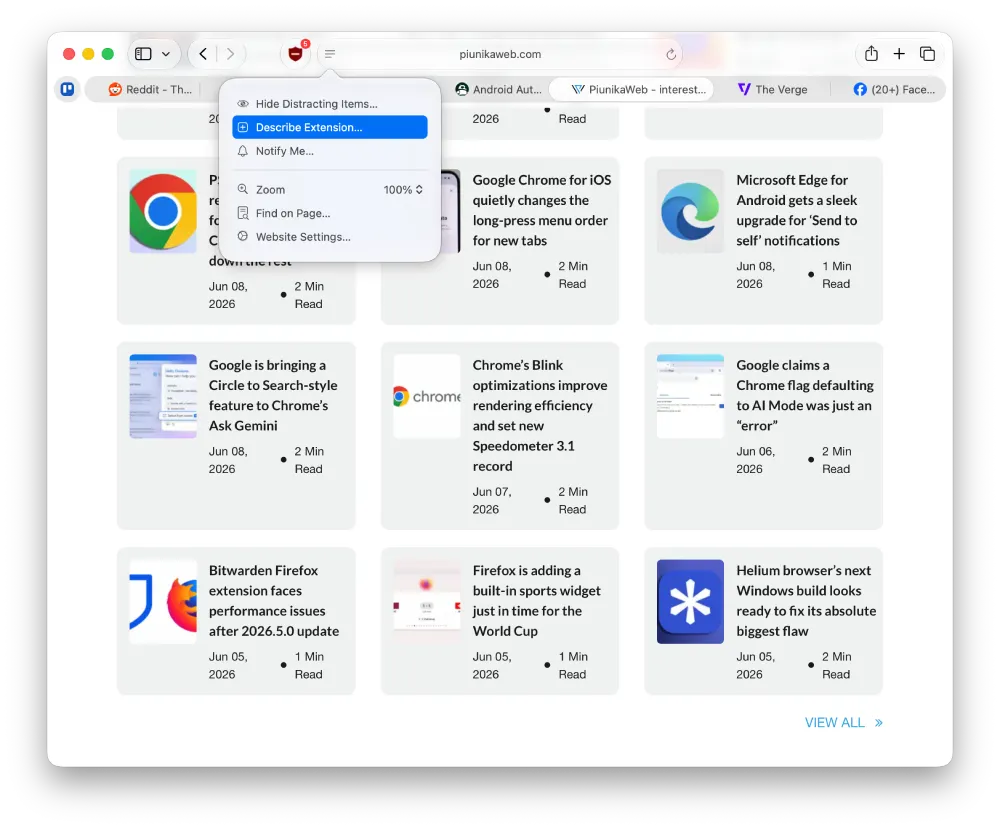Select the PiunikaWeb tab

[x=631, y=89]
